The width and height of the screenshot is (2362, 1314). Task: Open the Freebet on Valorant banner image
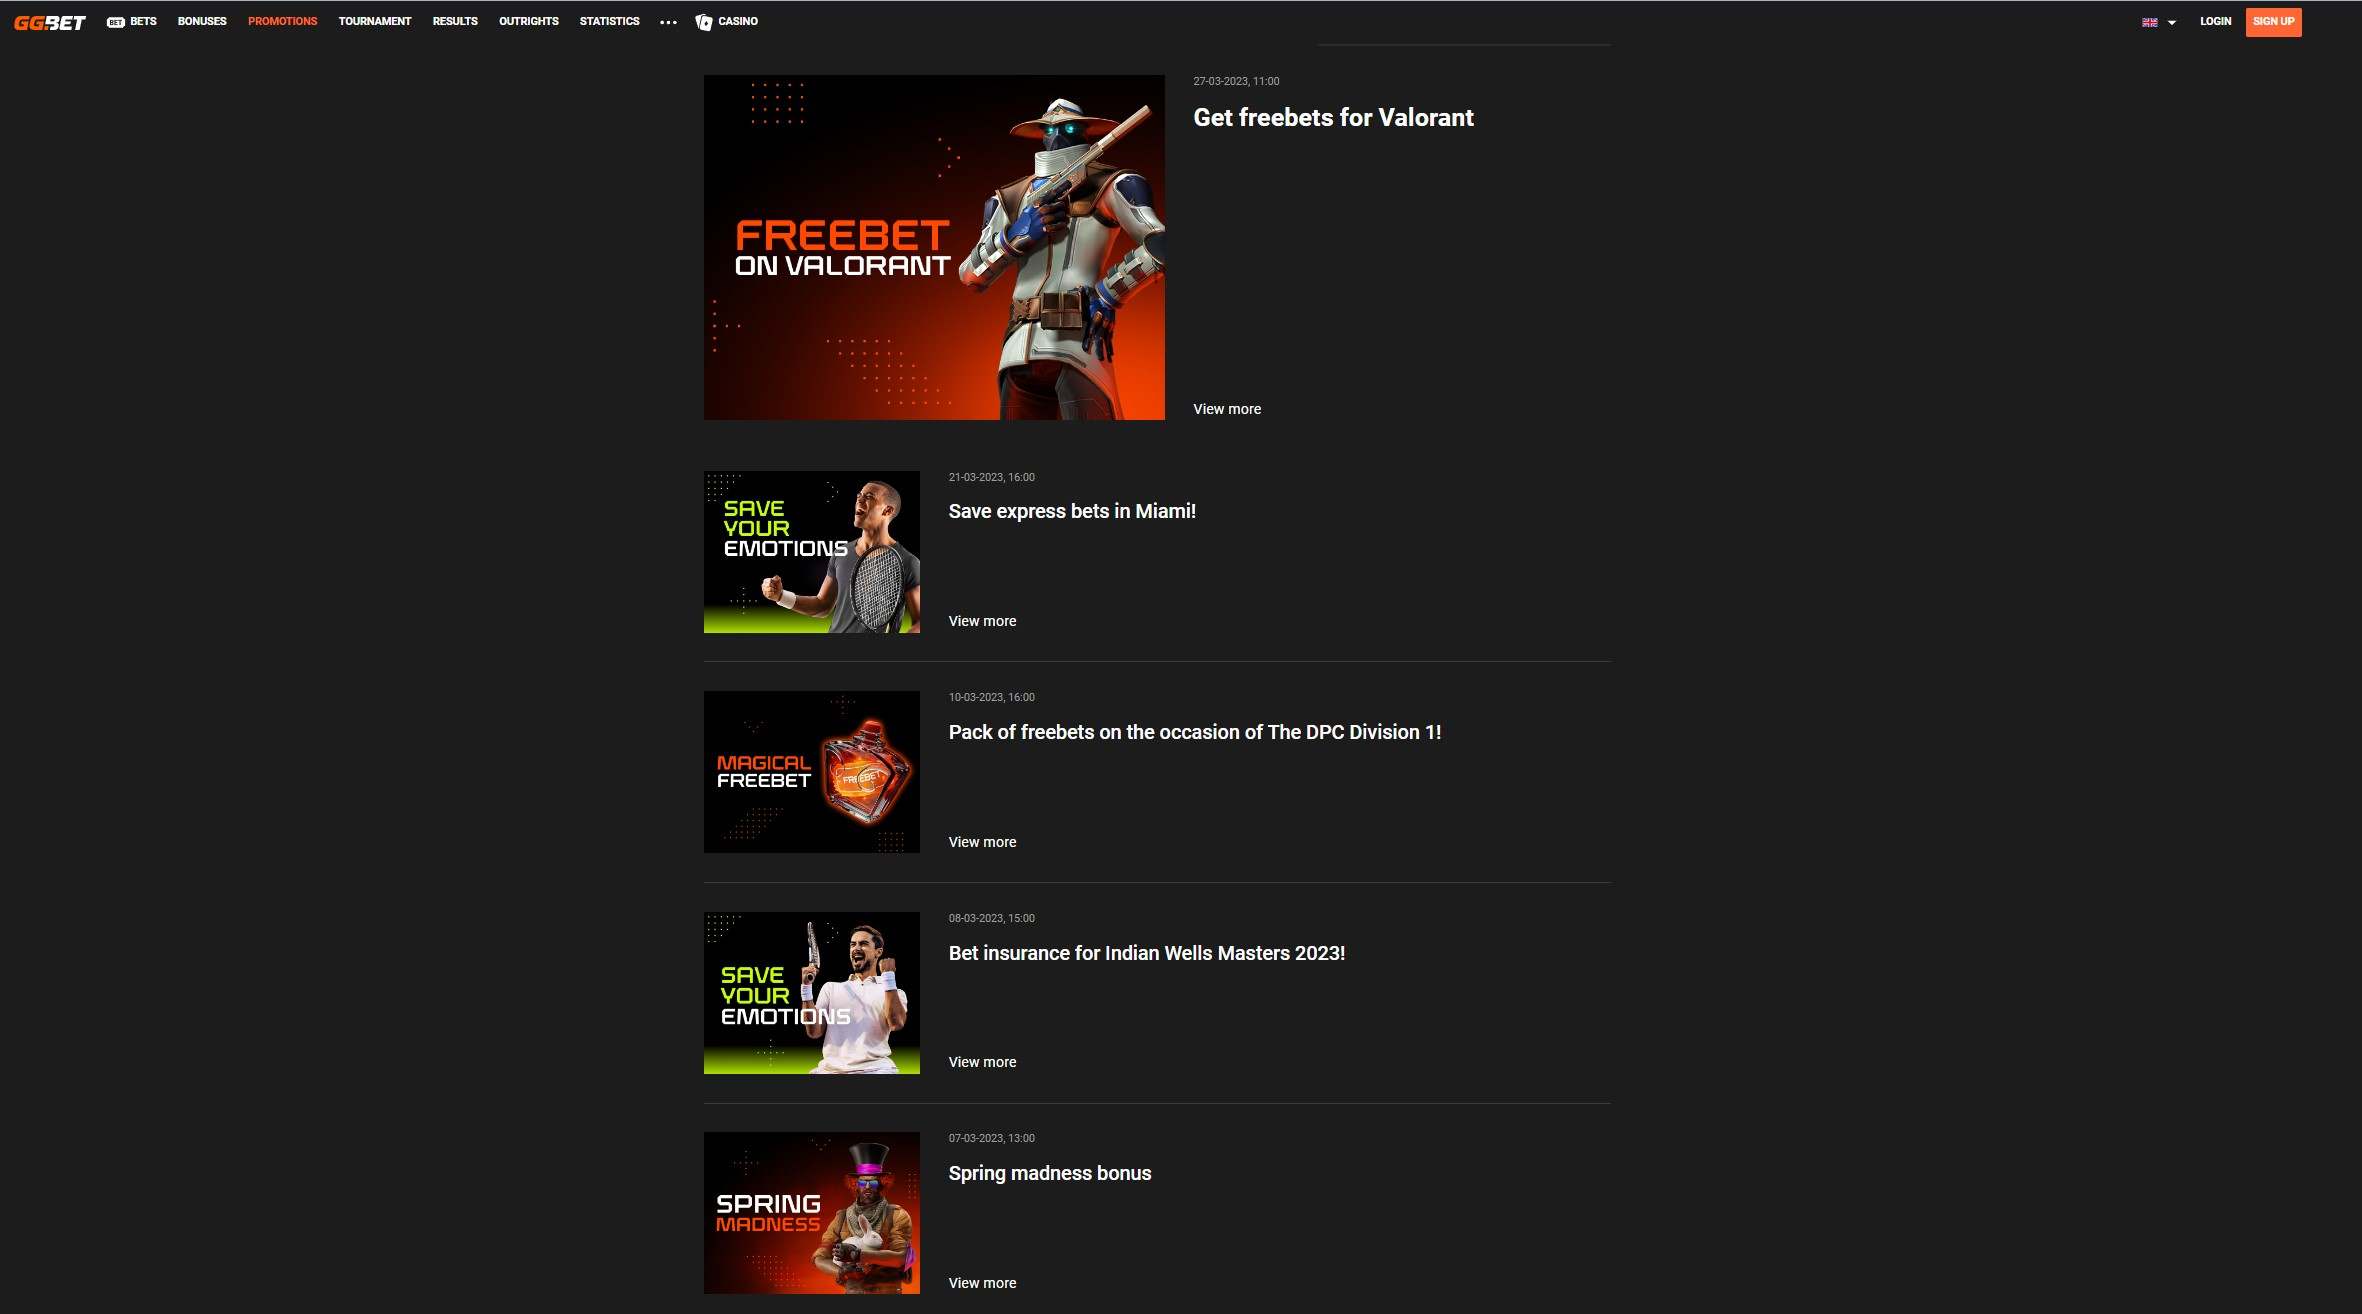pos(934,247)
